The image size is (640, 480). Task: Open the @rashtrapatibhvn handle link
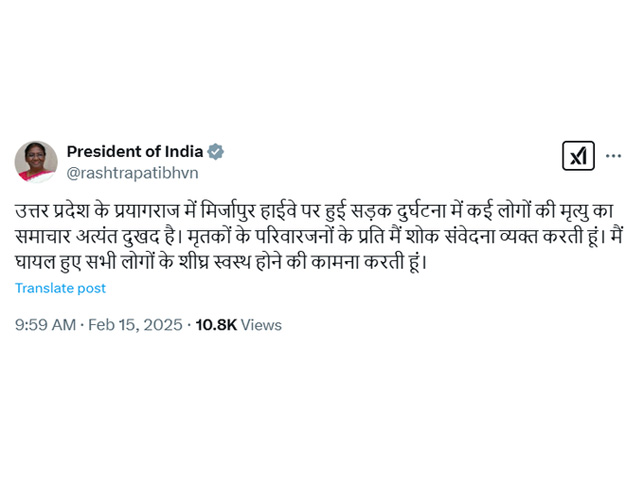pos(132,173)
